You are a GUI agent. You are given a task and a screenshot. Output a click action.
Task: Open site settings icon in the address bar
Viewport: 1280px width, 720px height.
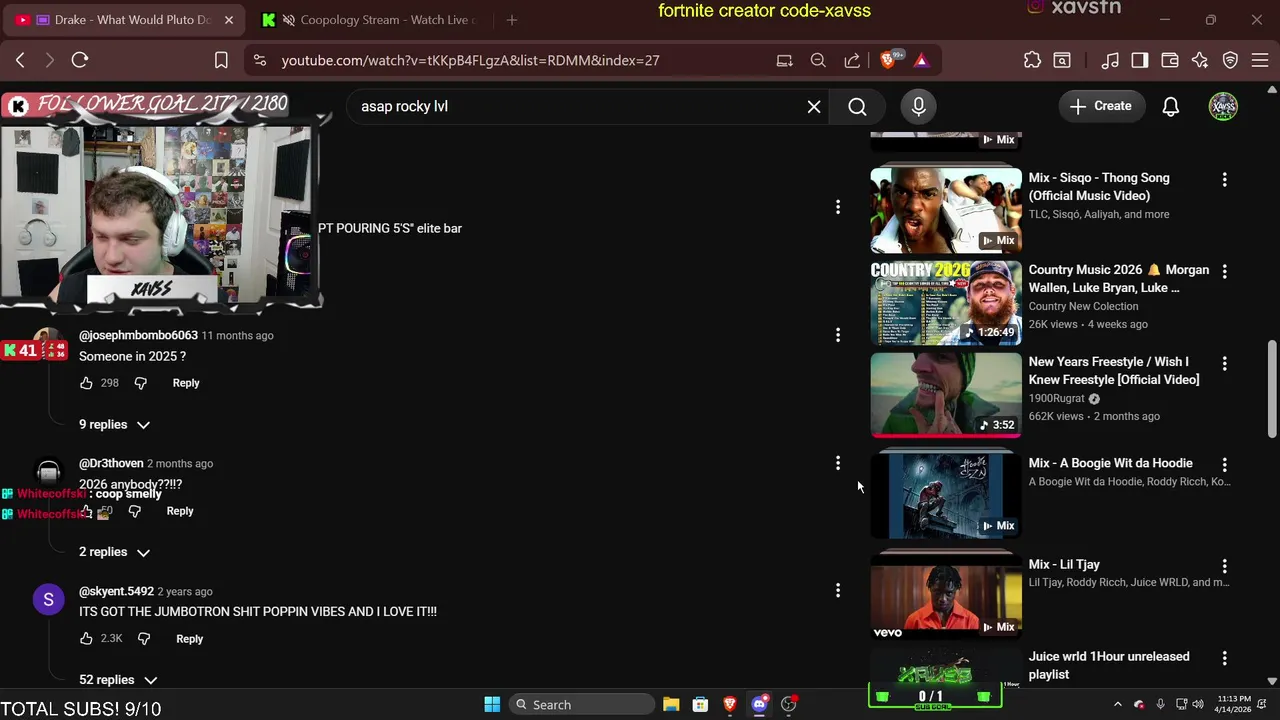pos(260,60)
